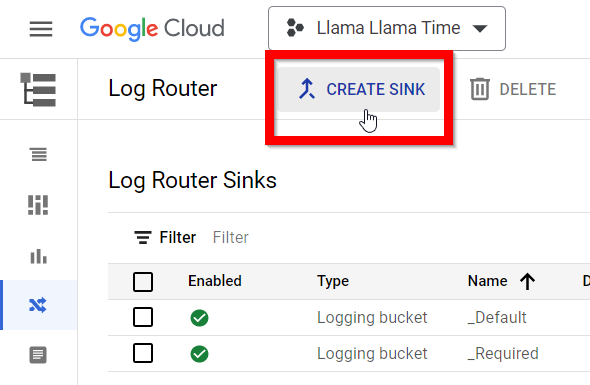This screenshot has width=590, height=385.
Task: Click the Google Cloud logo
Action: (152, 29)
